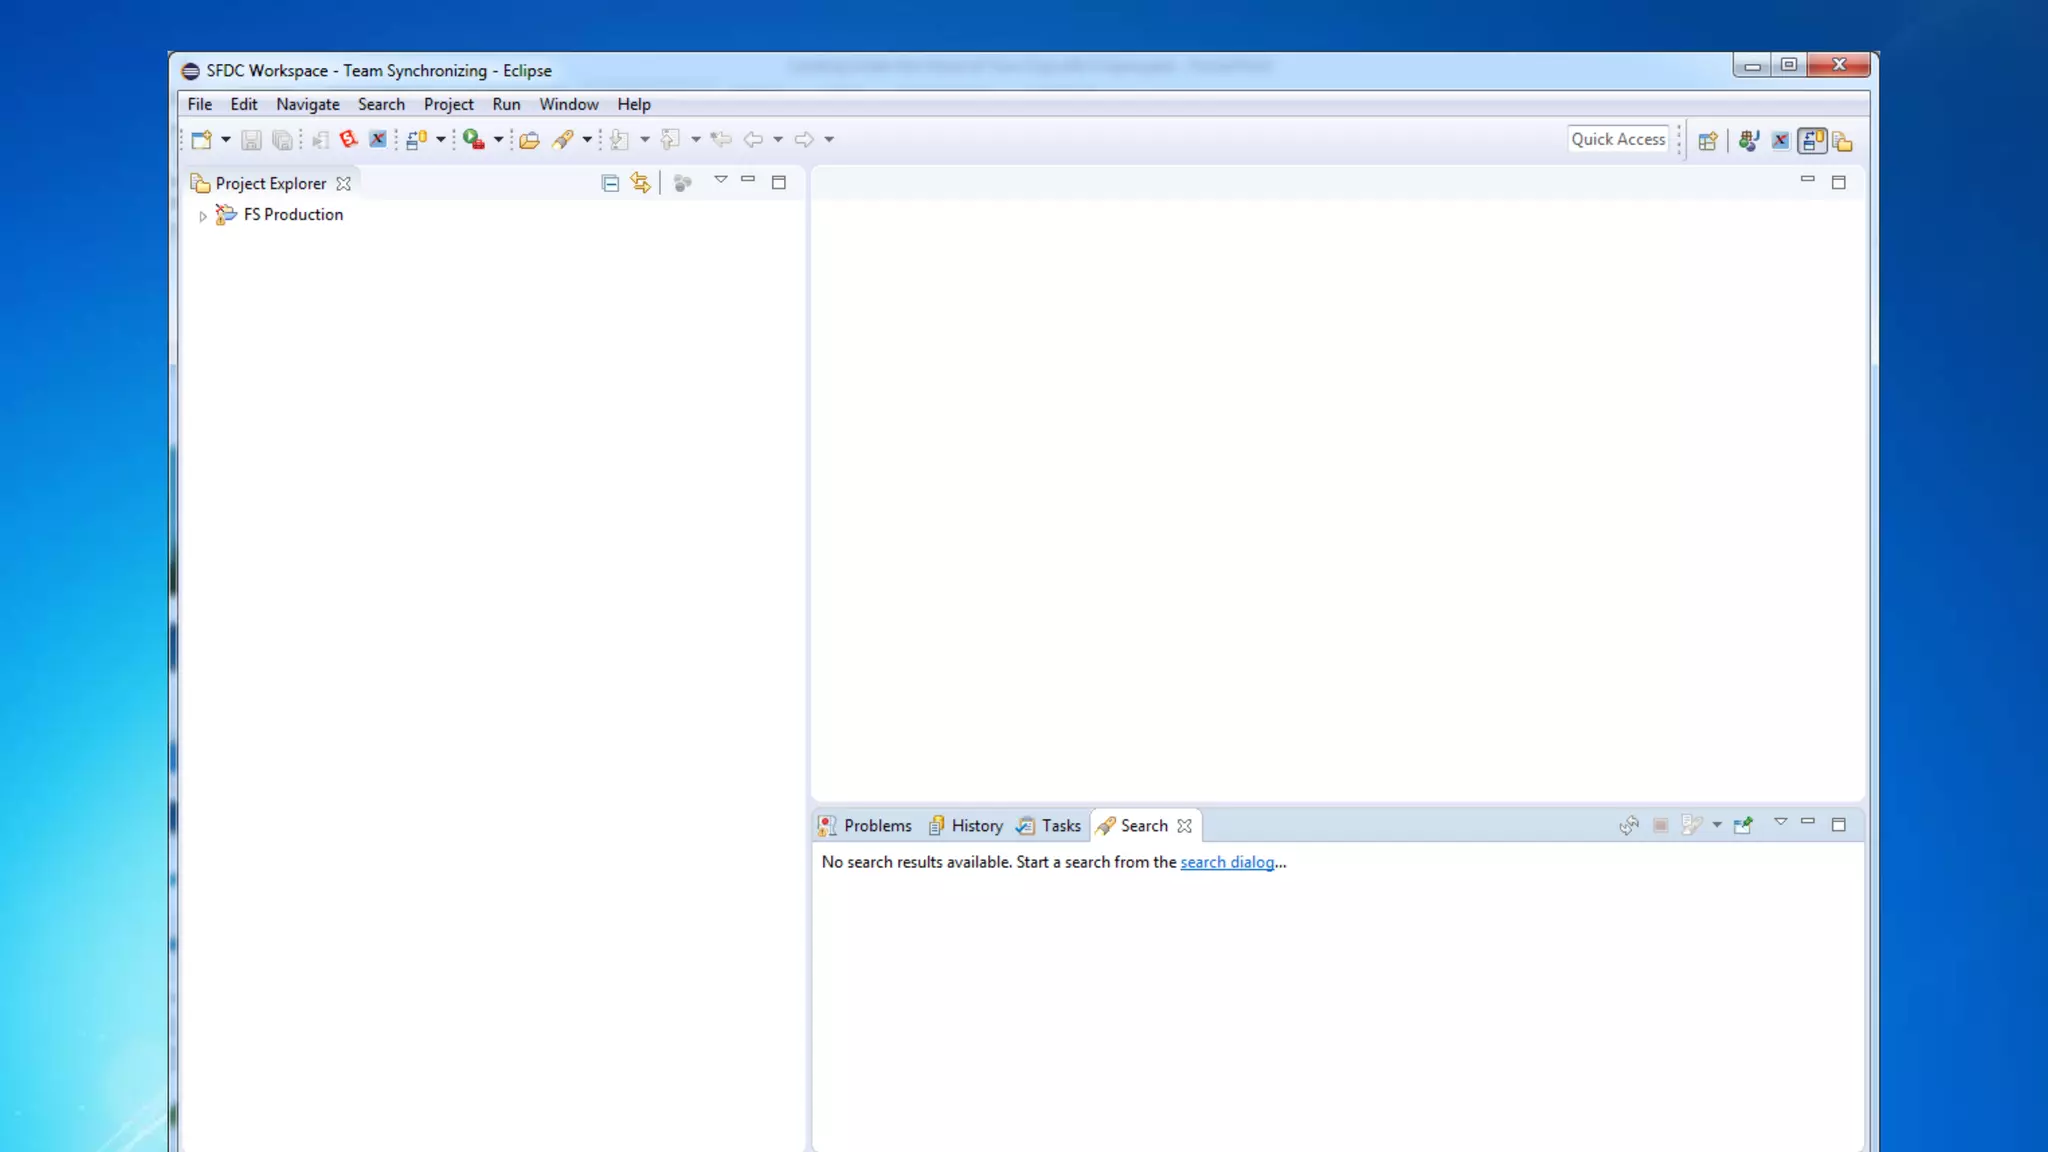Screen dimensions: 2048x1152
Task: Click the Open Perspective icon
Action: [1708, 141]
